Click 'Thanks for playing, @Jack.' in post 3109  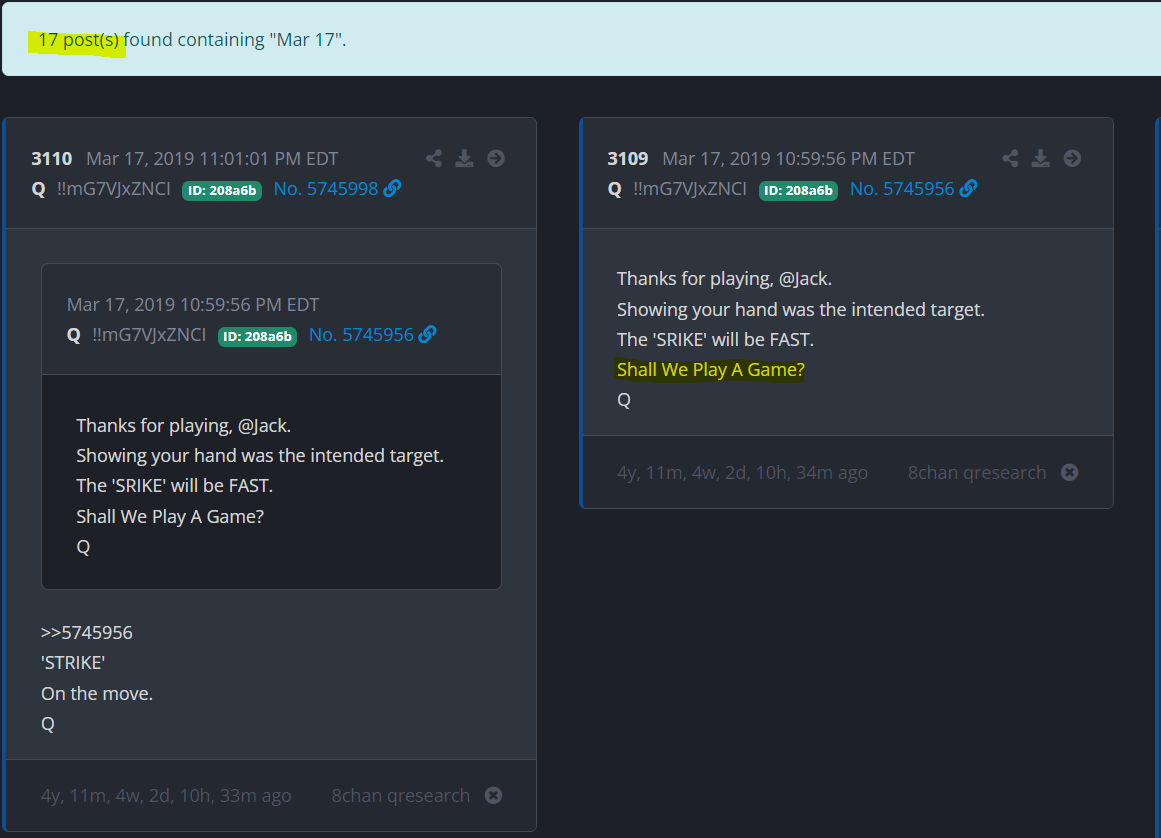point(724,278)
